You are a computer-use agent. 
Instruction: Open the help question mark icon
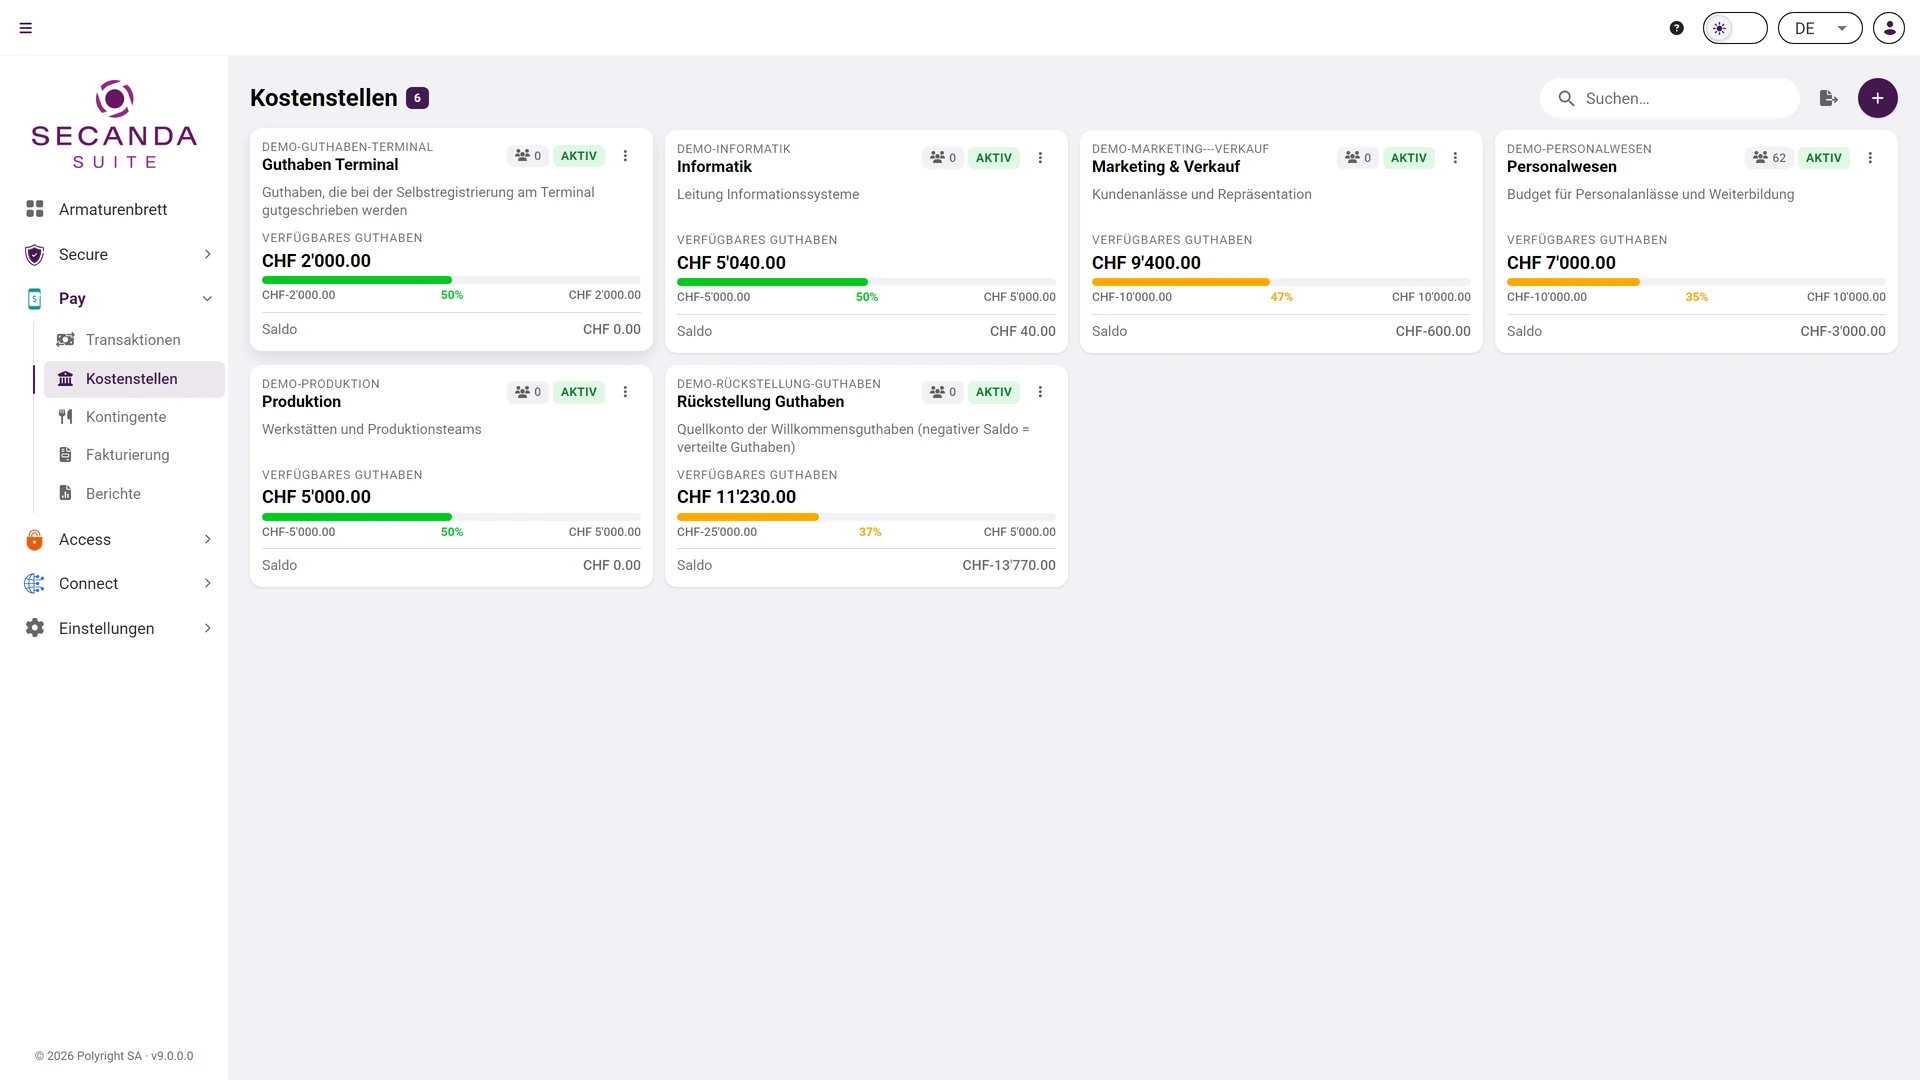1677,28
